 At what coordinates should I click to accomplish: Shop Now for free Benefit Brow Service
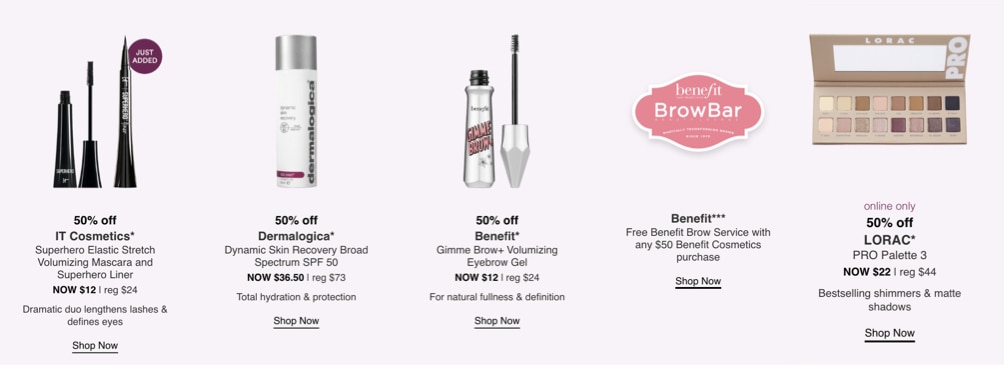[x=698, y=281]
